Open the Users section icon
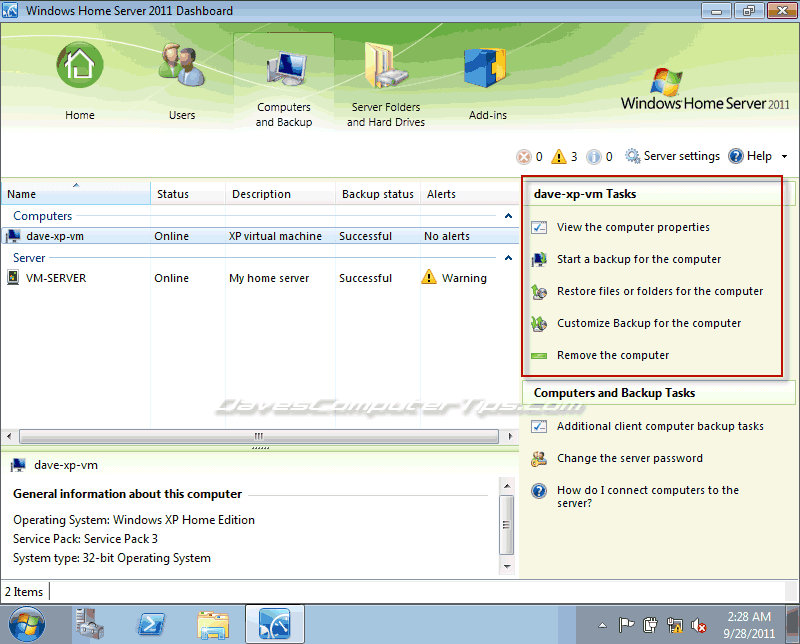The height and width of the screenshot is (644, 800). [x=182, y=66]
